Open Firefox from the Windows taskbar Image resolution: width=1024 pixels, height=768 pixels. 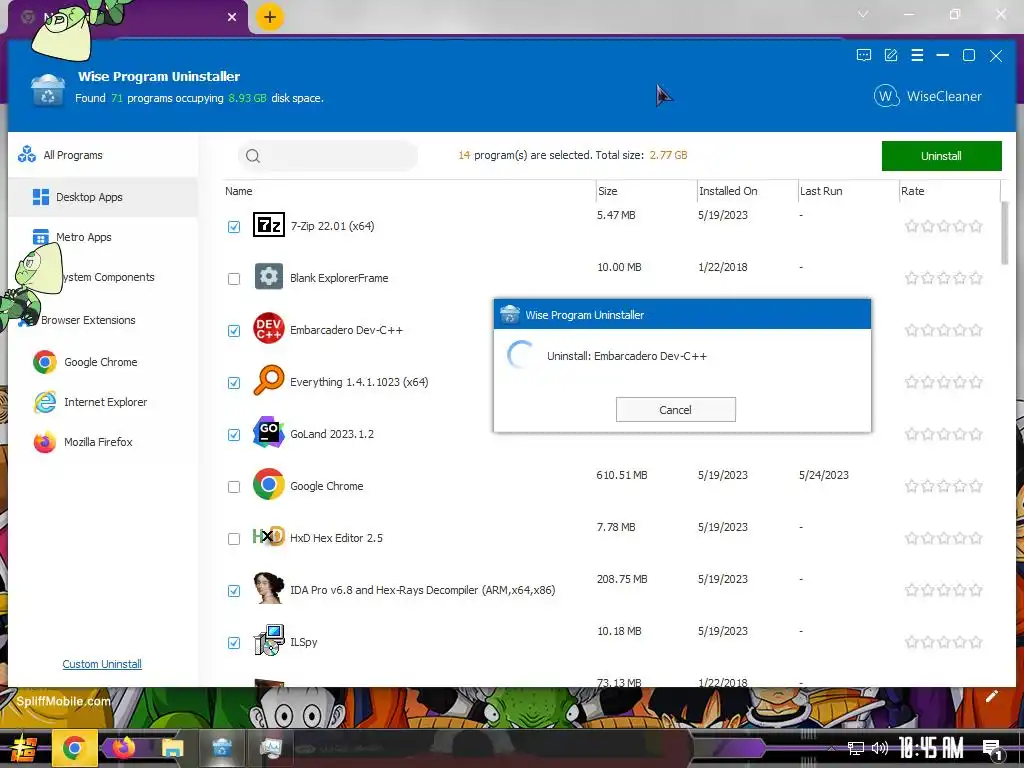[x=123, y=748]
